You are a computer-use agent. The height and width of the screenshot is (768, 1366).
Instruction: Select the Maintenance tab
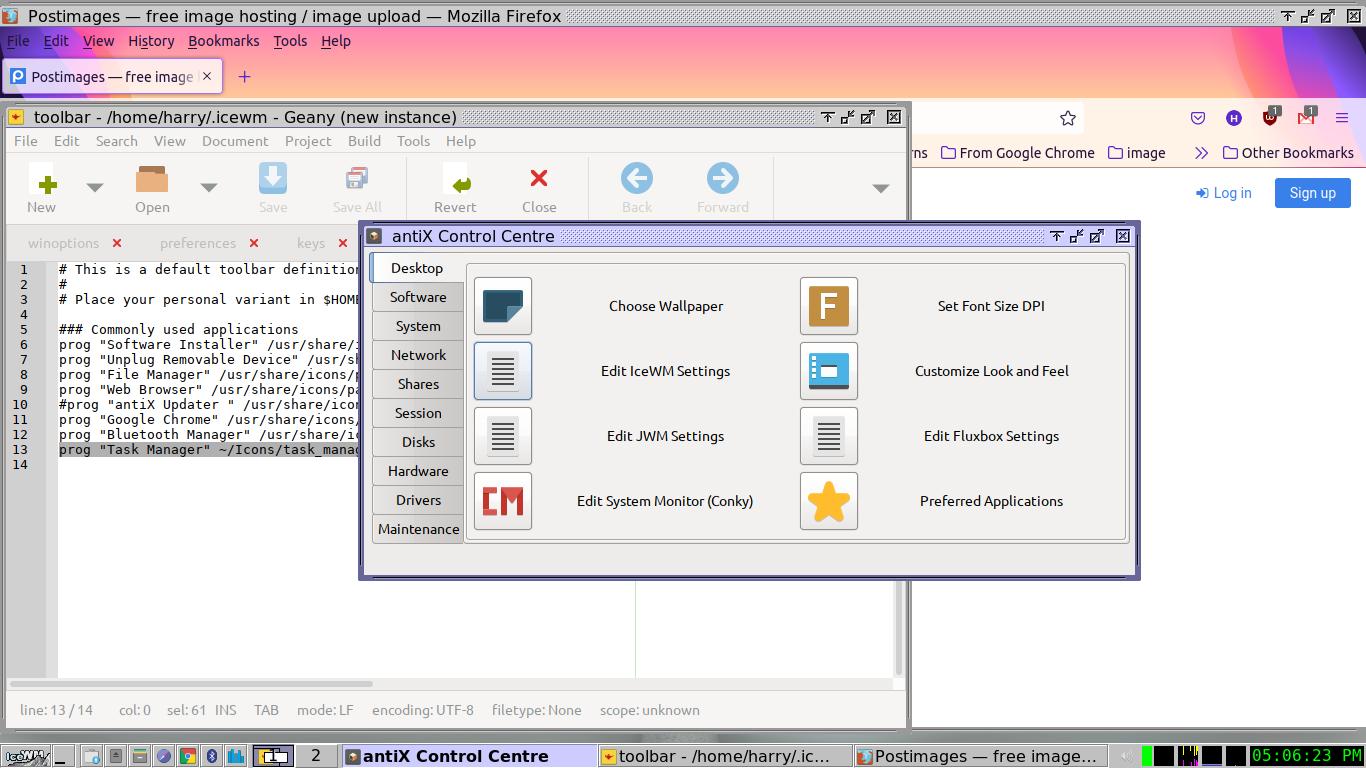pos(418,529)
